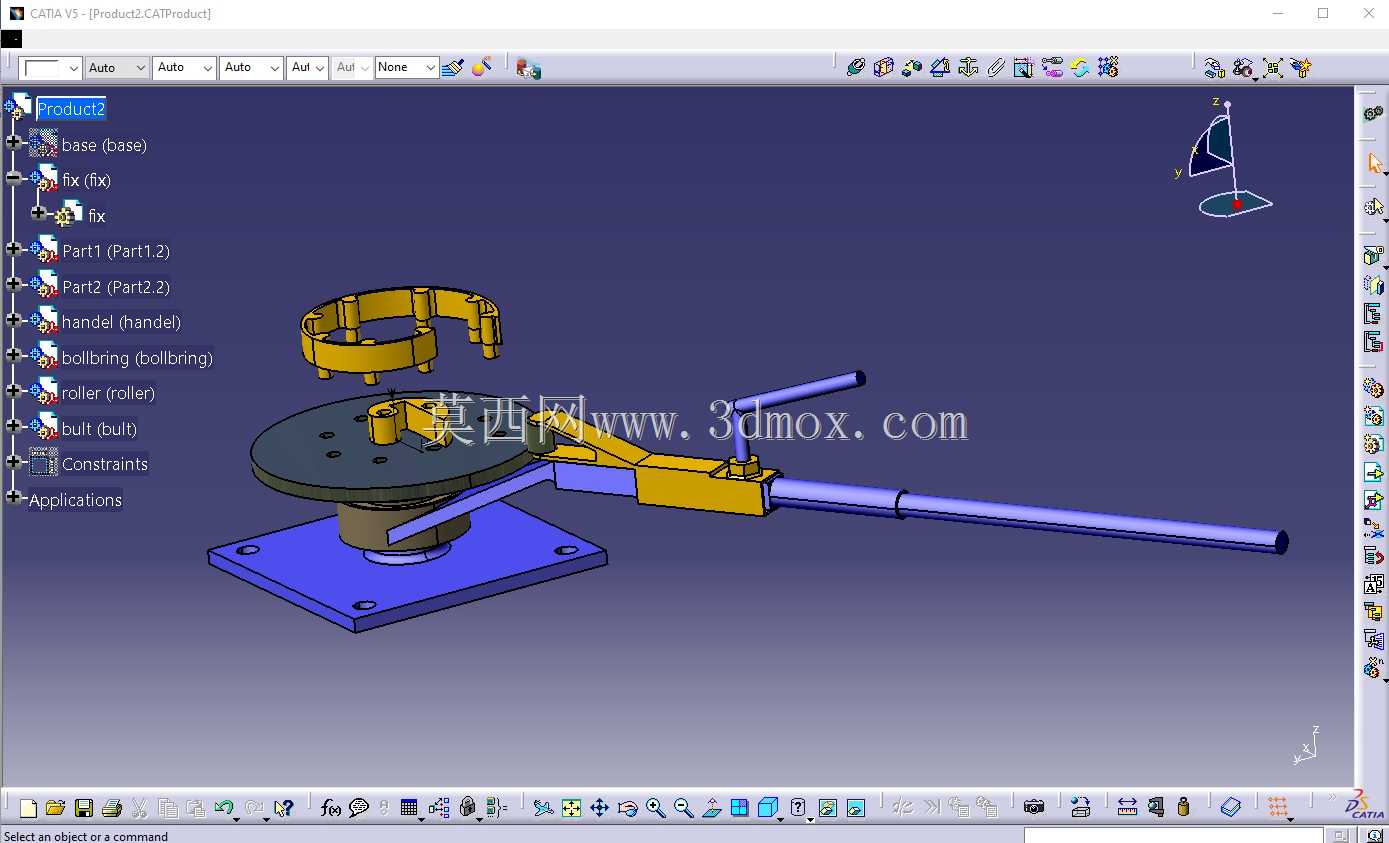Image resolution: width=1389 pixels, height=843 pixels.
Task: Open the Measure Between tool
Action: point(1127,808)
